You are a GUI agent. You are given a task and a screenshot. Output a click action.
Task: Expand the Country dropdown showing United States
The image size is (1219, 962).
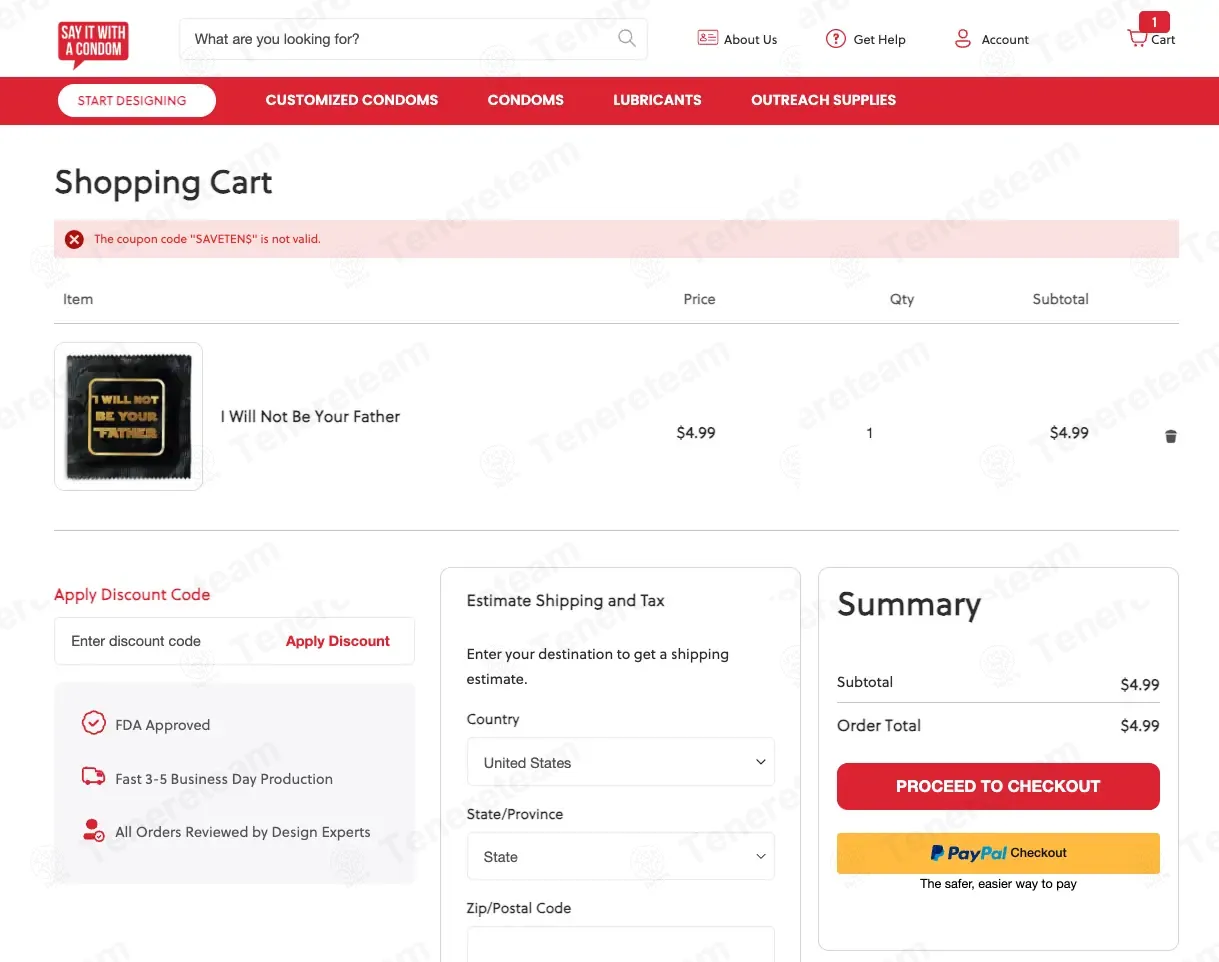tap(620, 762)
